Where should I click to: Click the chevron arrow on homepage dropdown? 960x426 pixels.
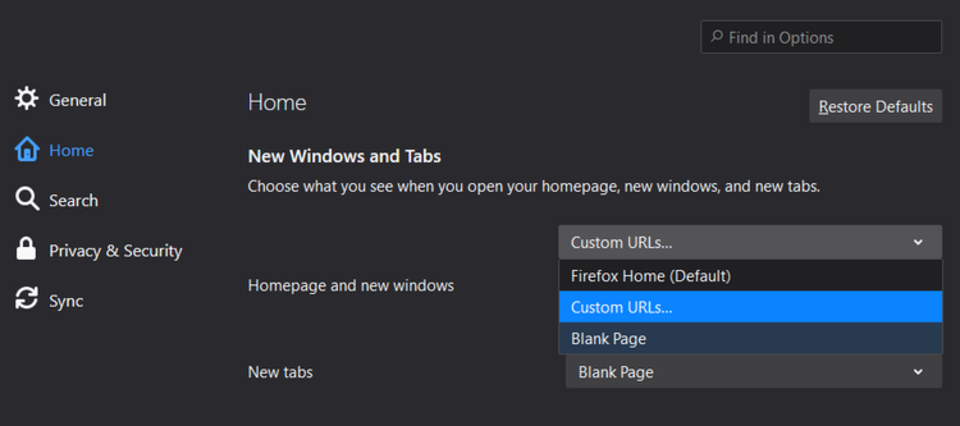pyautogui.click(x=918, y=242)
